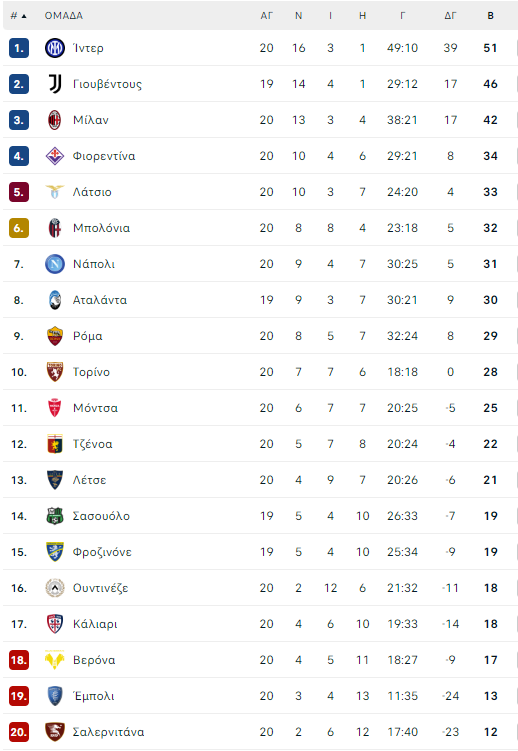
Task: Sort by the ΟΜΑΔΑ column header
Action: click(x=64, y=16)
